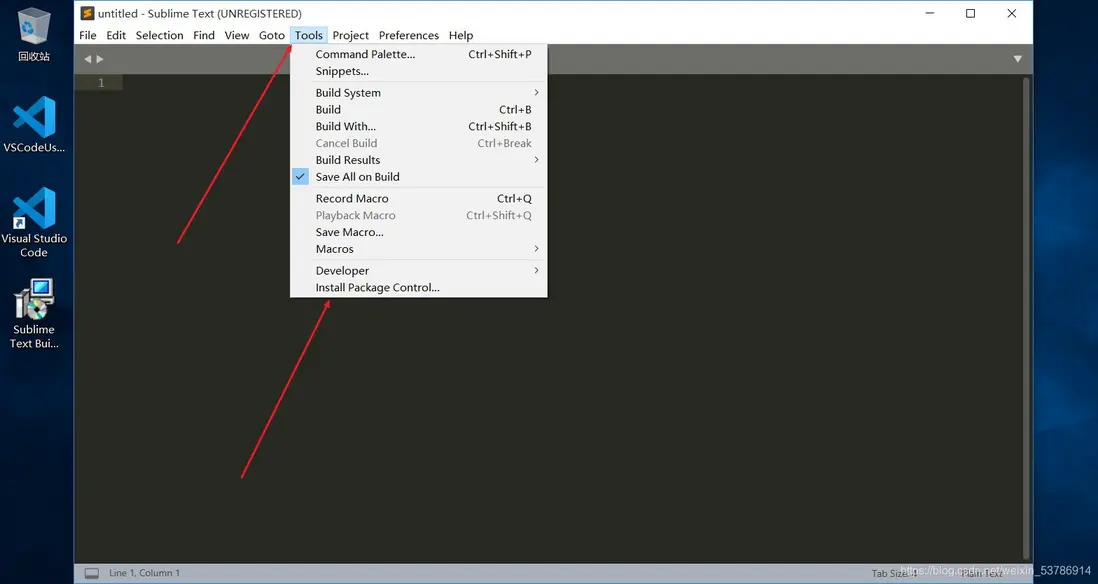Choose Command Palette... from Tools menu
The height and width of the screenshot is (584, 1098).
(419, 54)
